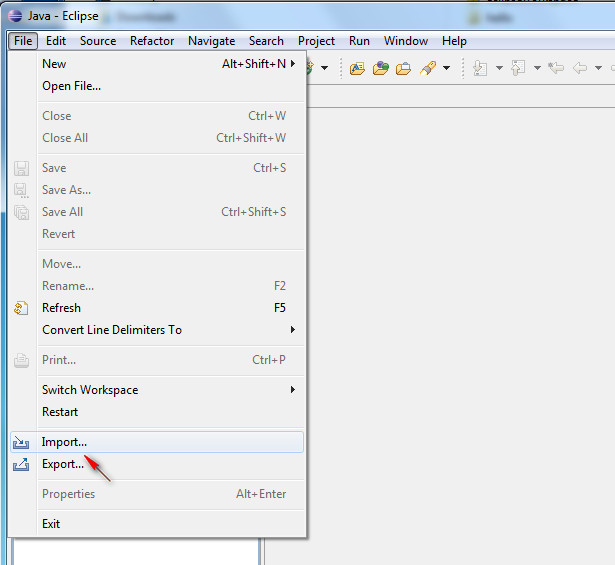
Task: Open the Refactor menu
Action: (152, 41)
